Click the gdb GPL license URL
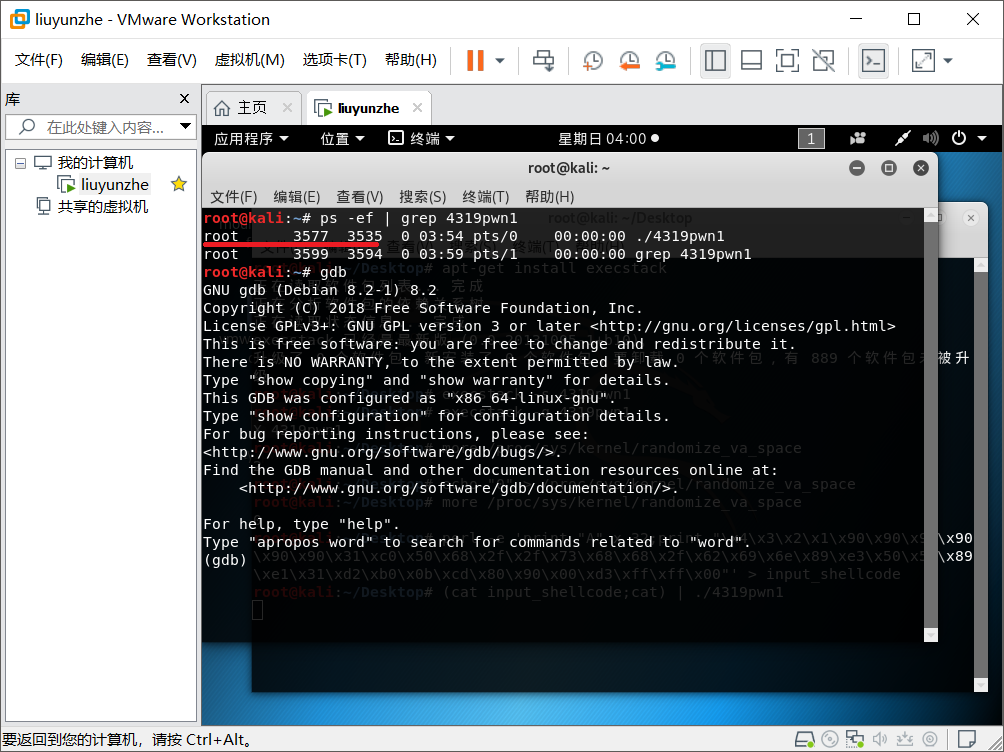This screenshot has height=752, width=1004. (x=743, y=326)
